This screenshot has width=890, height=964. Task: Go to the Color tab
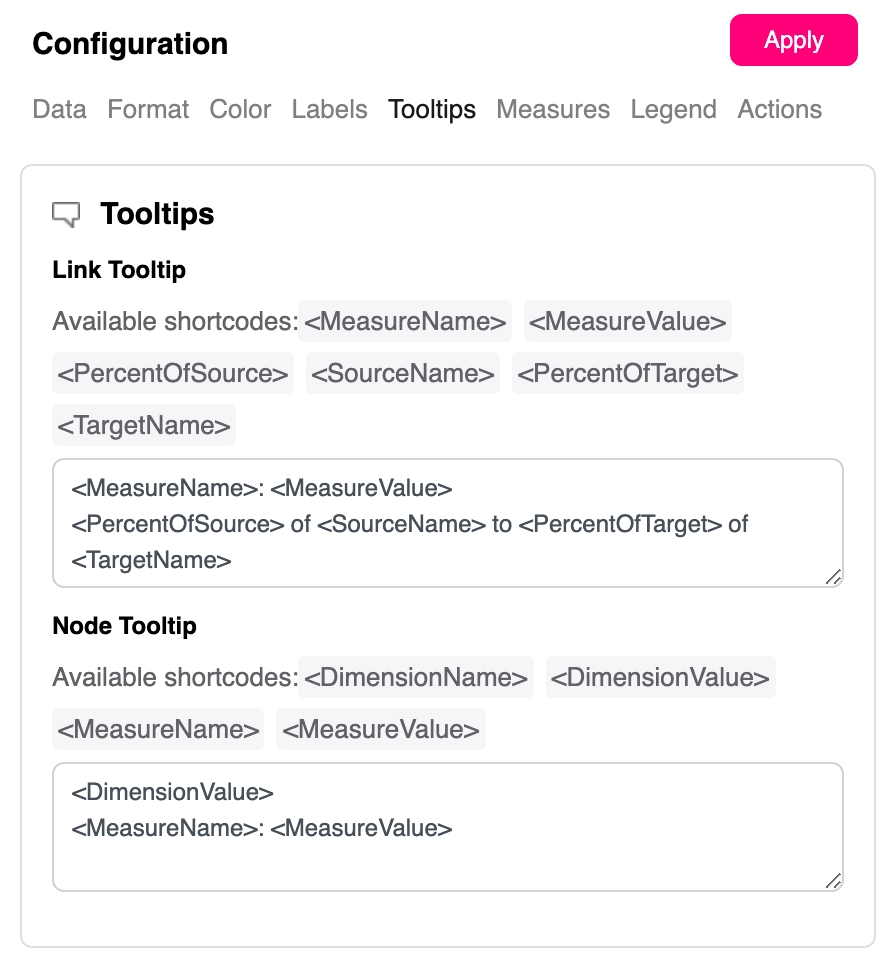(240, 109)
